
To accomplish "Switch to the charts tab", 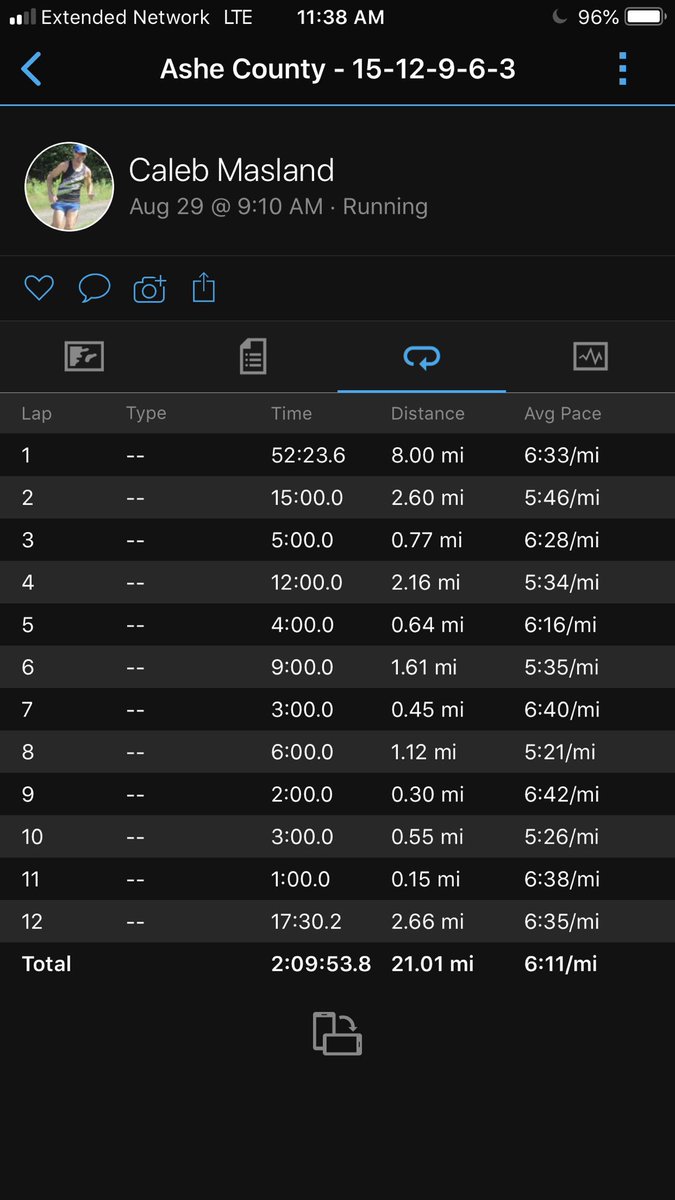I will coord(590,356).
